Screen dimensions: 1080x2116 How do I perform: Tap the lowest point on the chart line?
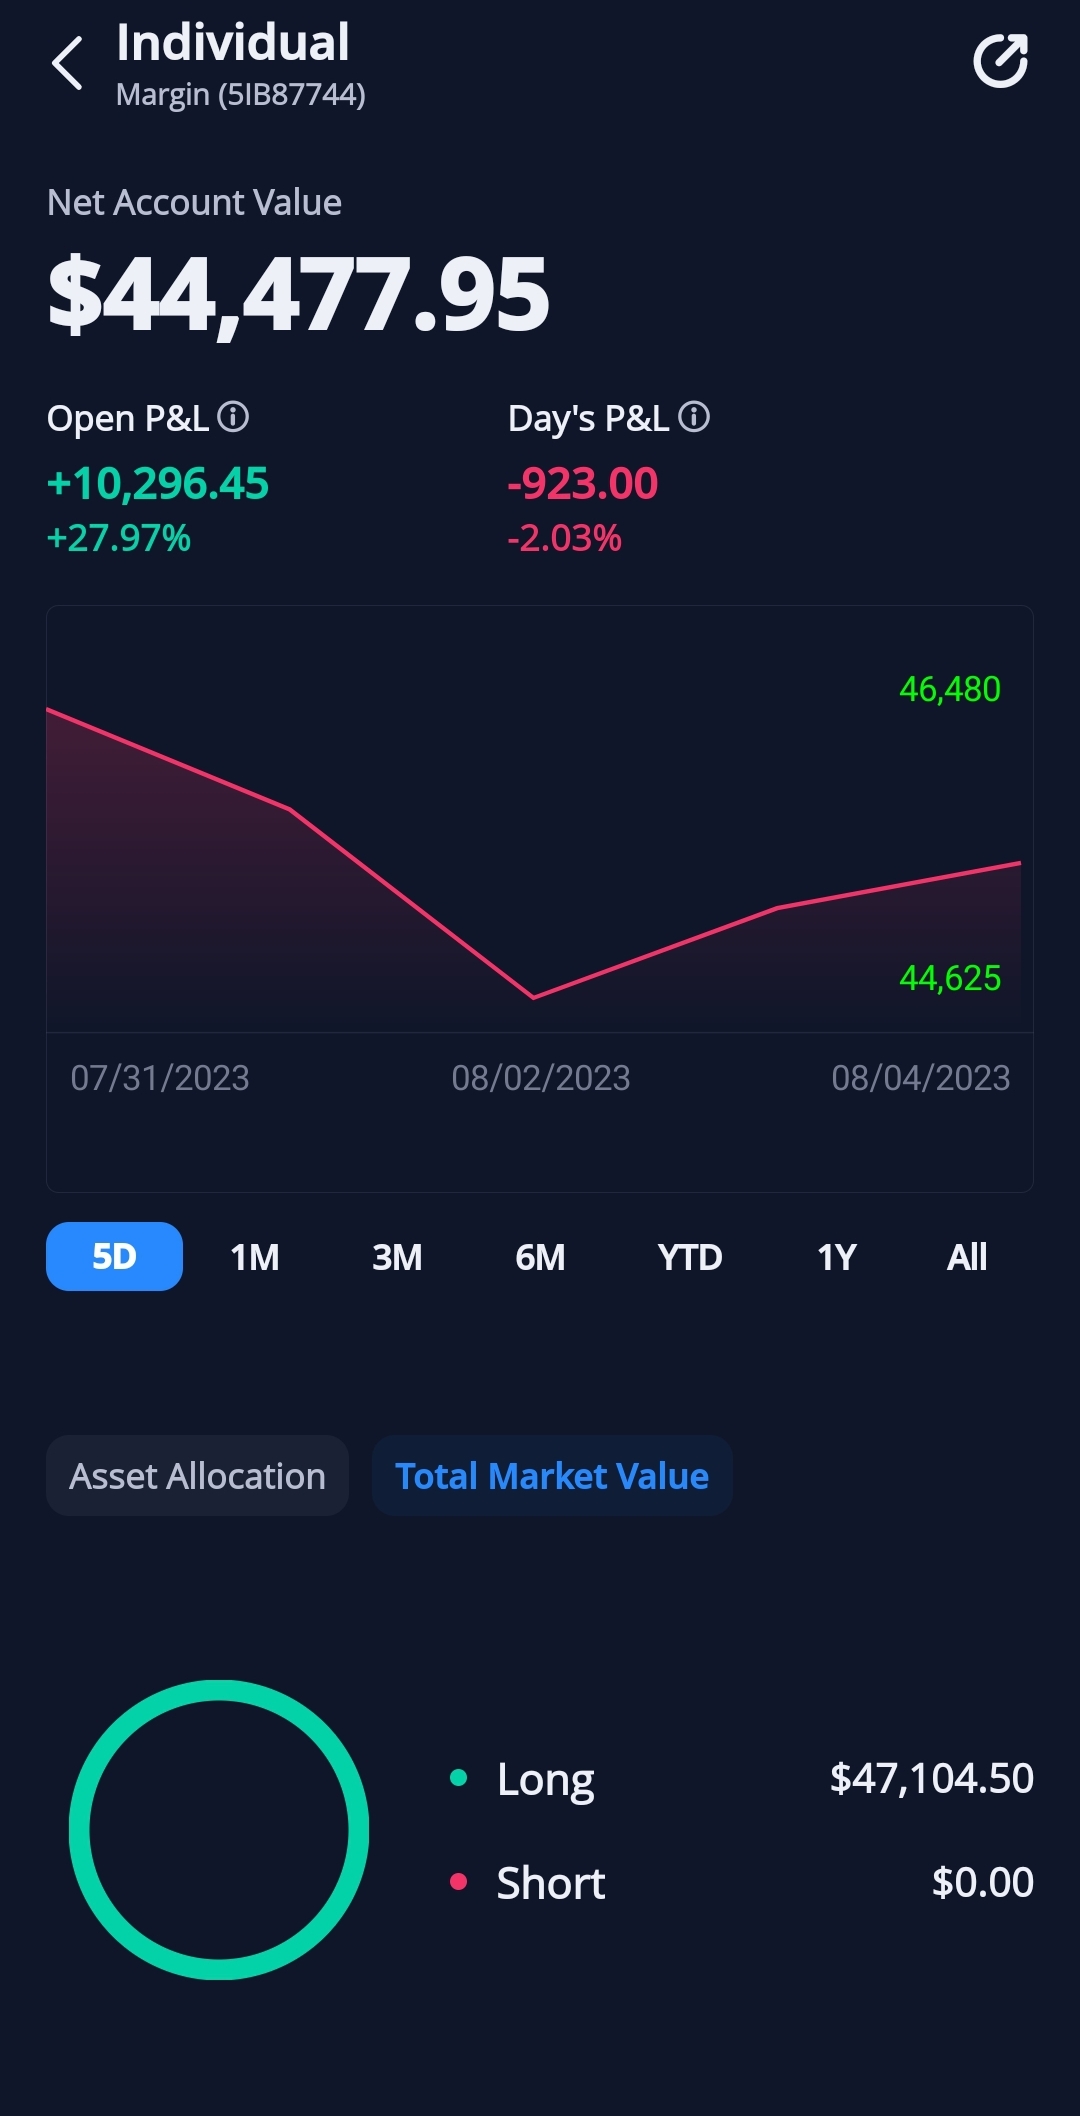(x=533, y=997)
